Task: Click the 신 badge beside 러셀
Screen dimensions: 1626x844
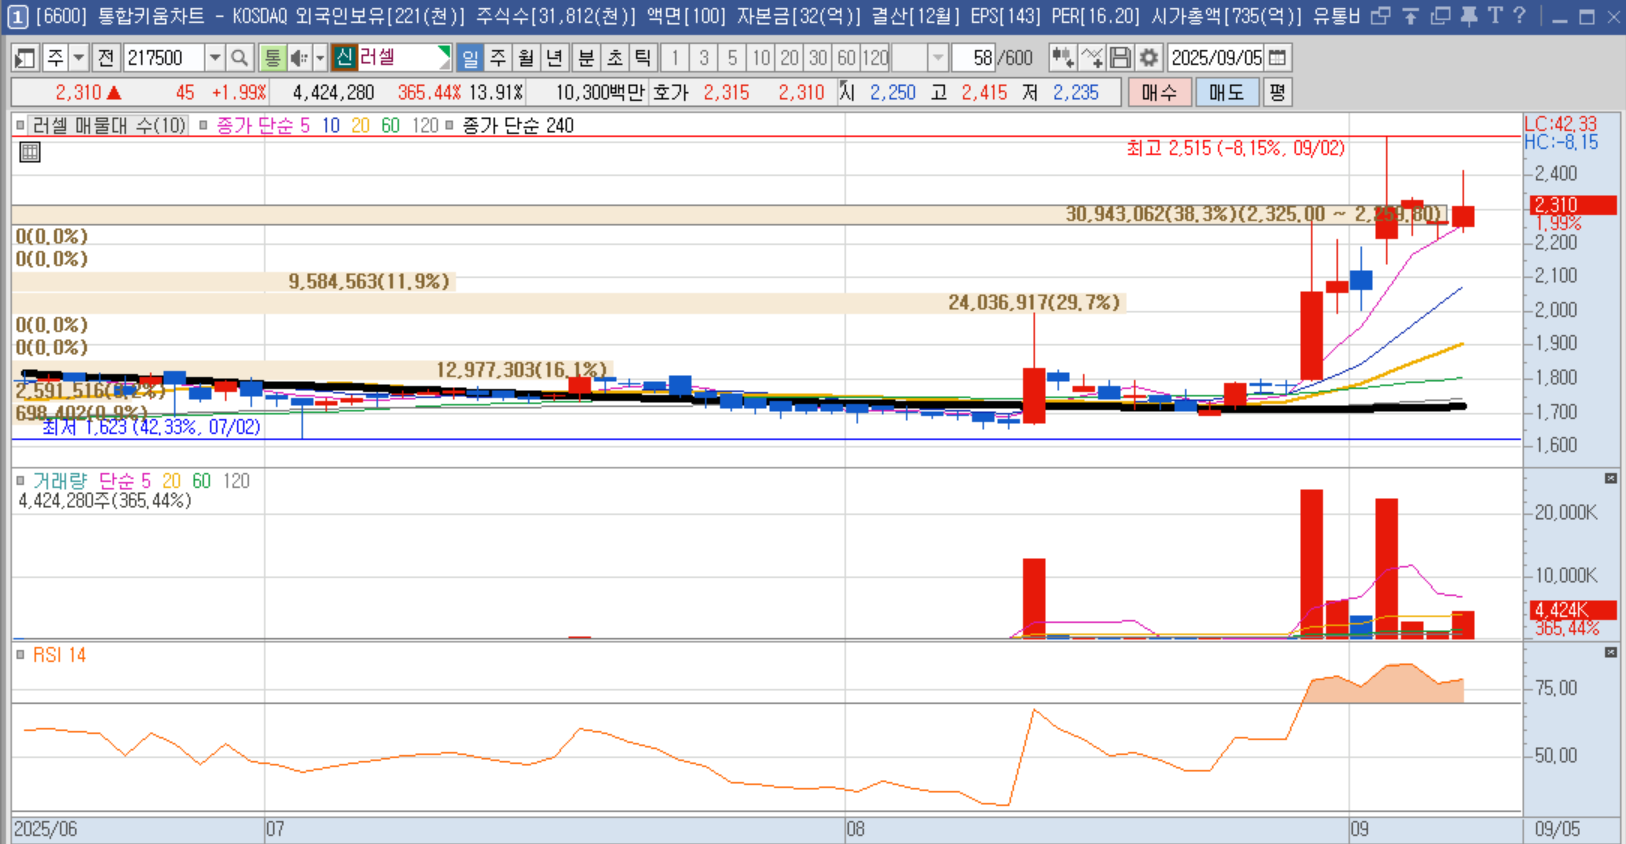Action: (x=345, y=57)
